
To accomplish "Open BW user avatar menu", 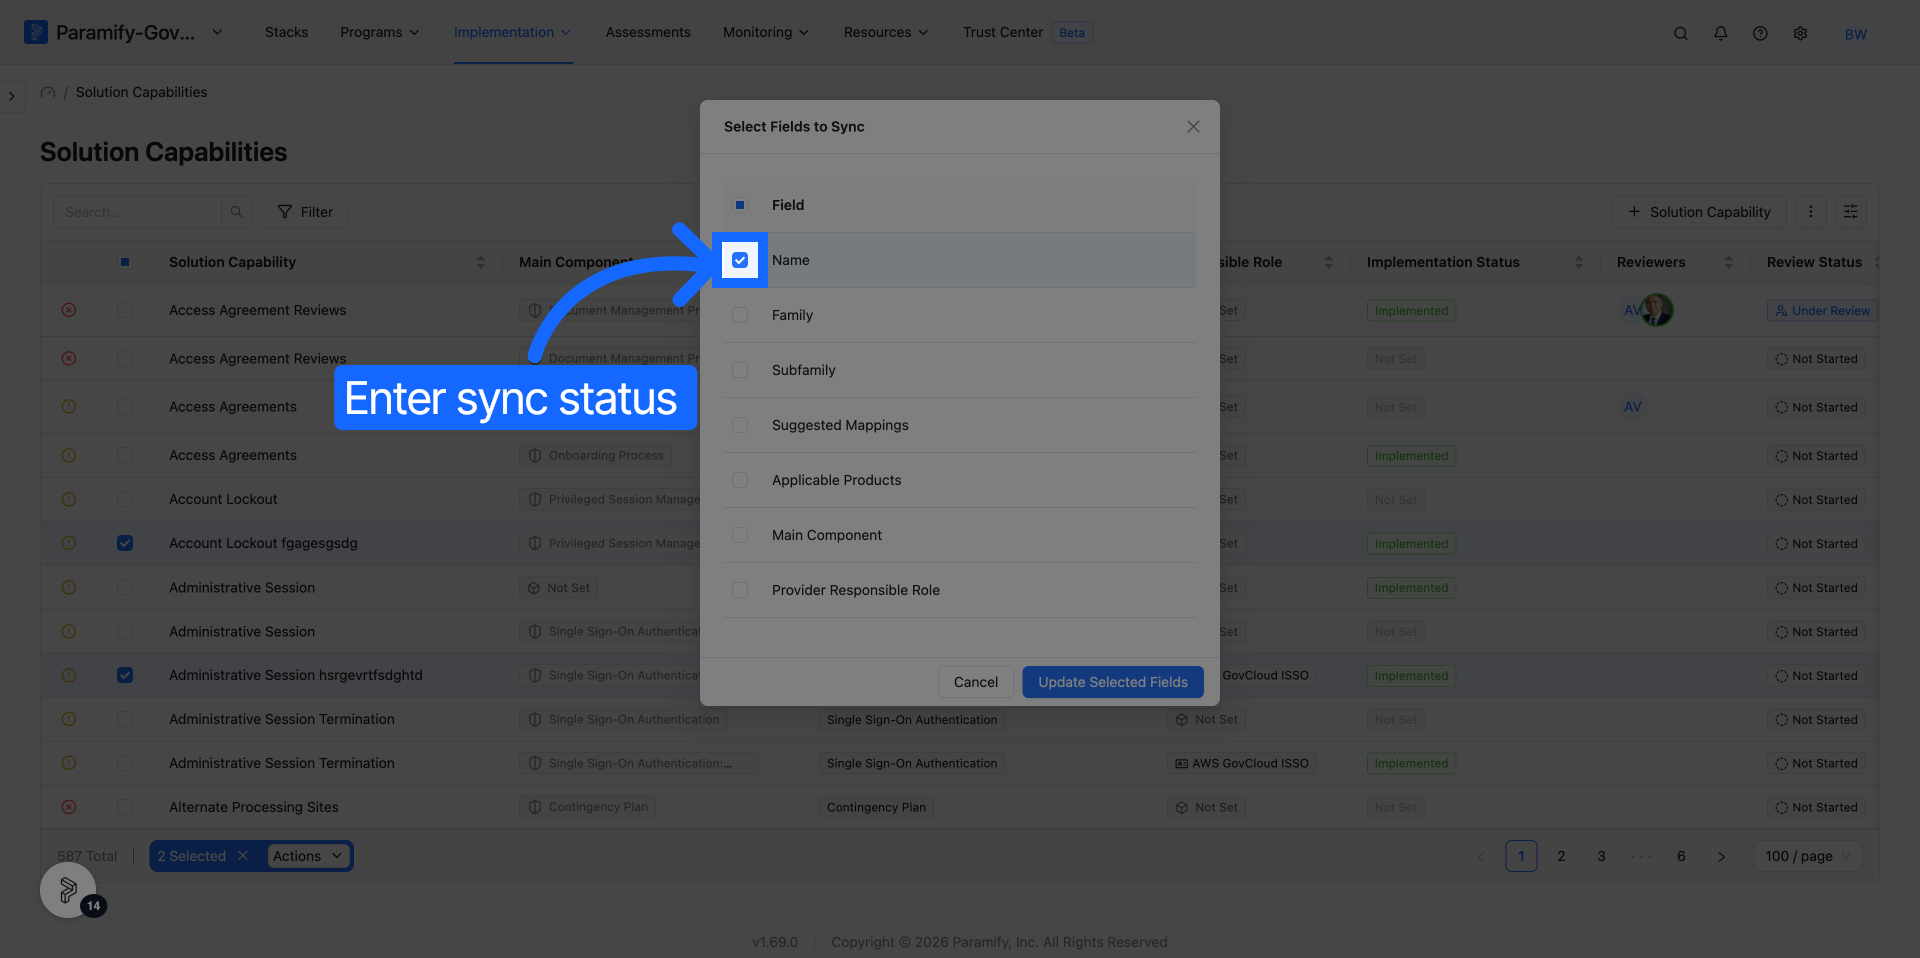I will click(x=1856, y=34).
